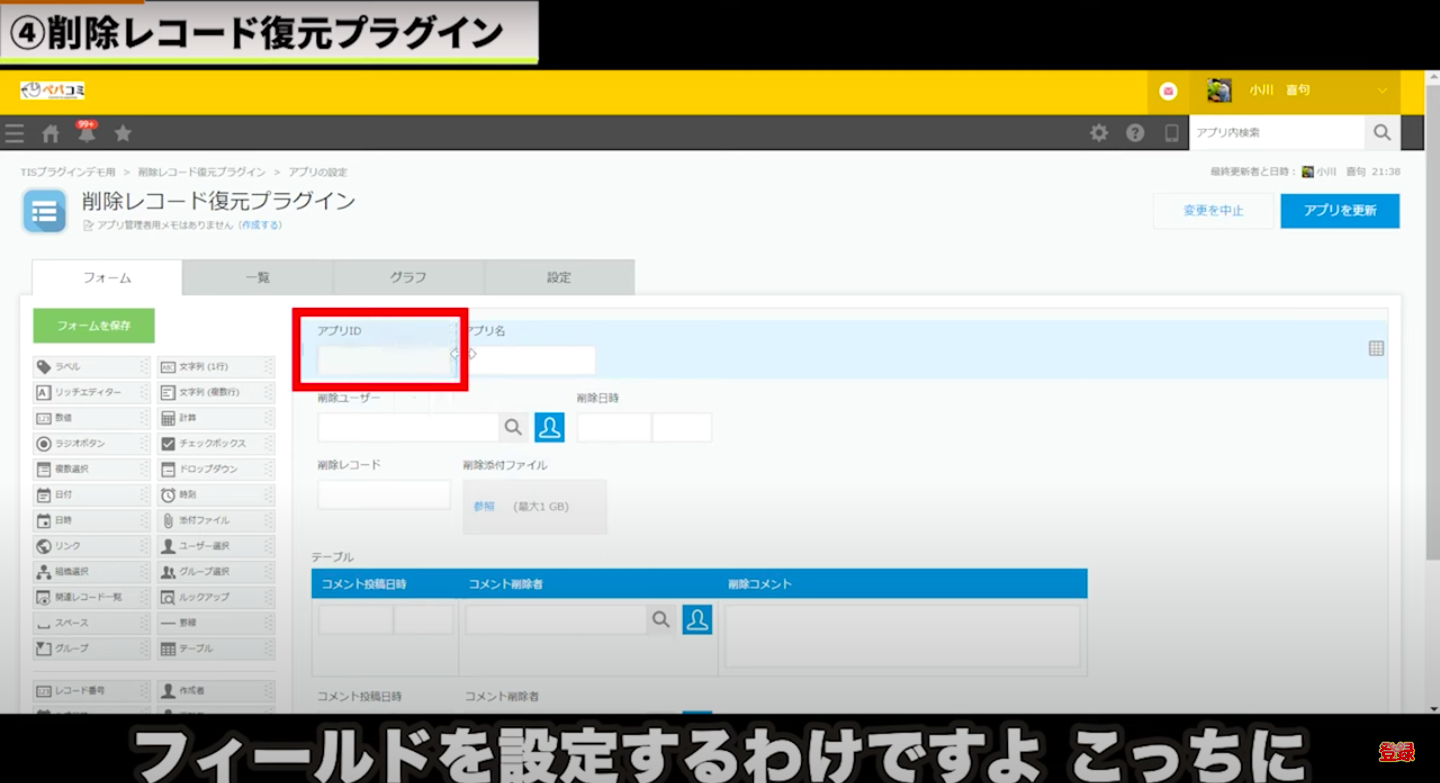Switch to the 一覧 tab
The width and height of the screenshot is (1440, 783).
click(258, 278)
